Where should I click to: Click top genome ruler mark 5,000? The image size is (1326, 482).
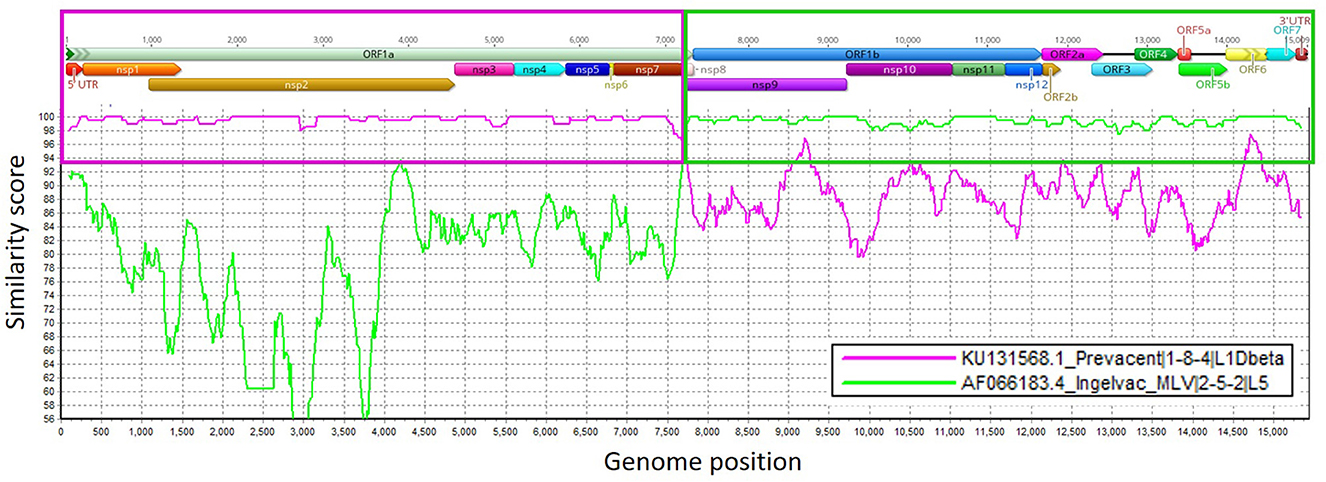(x=493, y=41)
